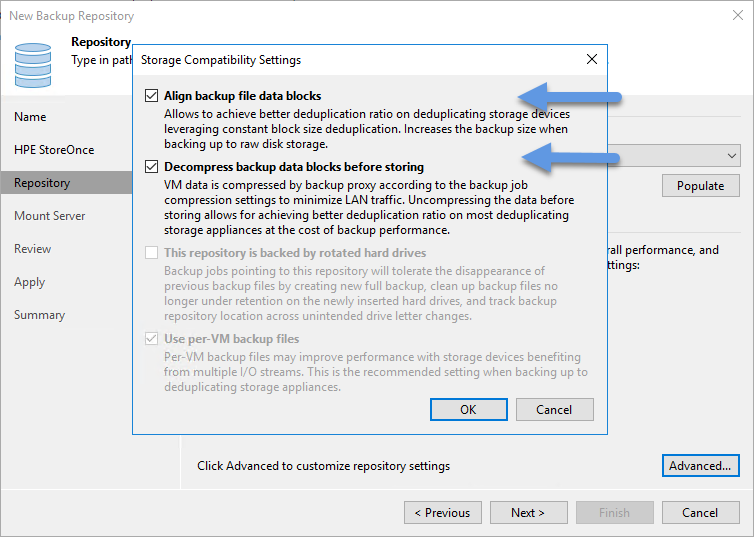Viewport: 754px width, 538px height.
Task: Click the lower blue arrow annotation
Action: point(571,157)
